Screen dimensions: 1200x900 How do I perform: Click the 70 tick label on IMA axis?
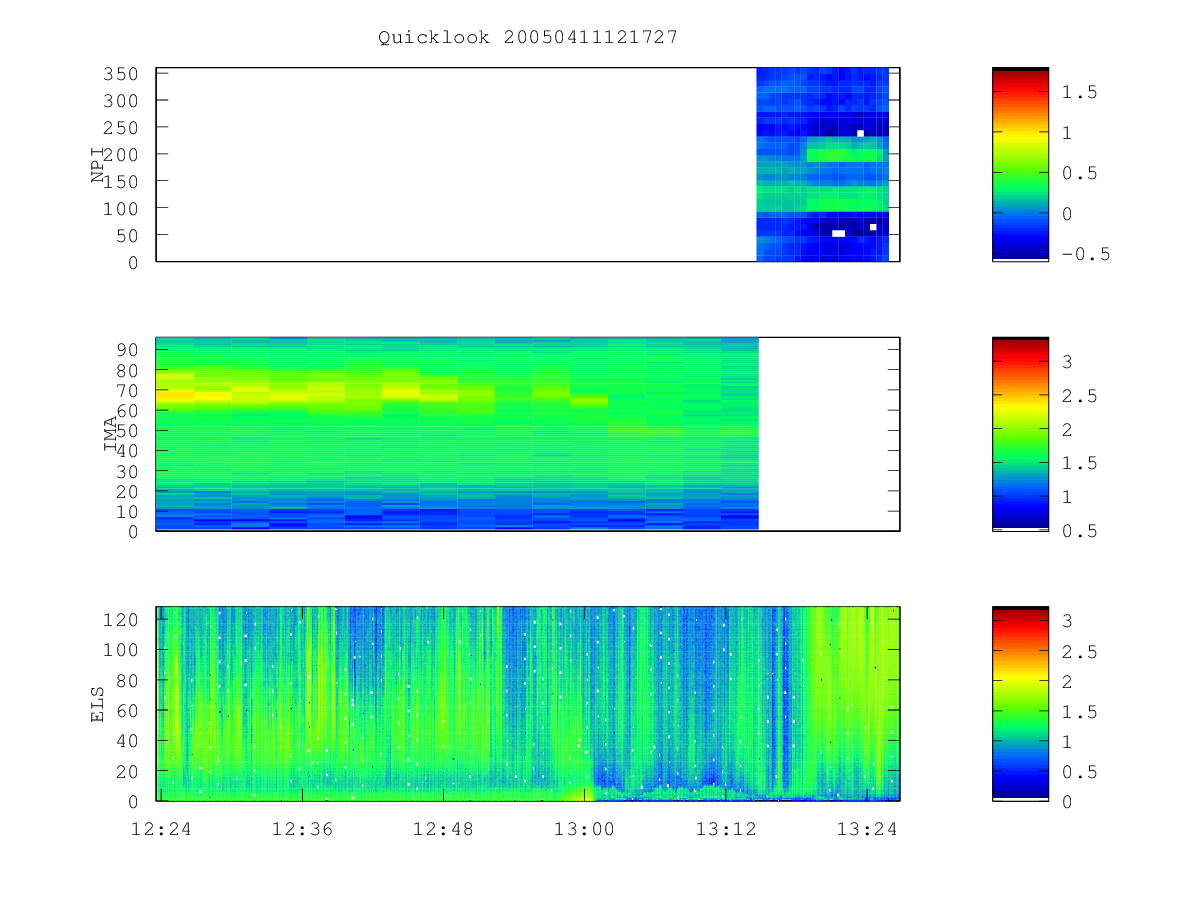point(127,390)
